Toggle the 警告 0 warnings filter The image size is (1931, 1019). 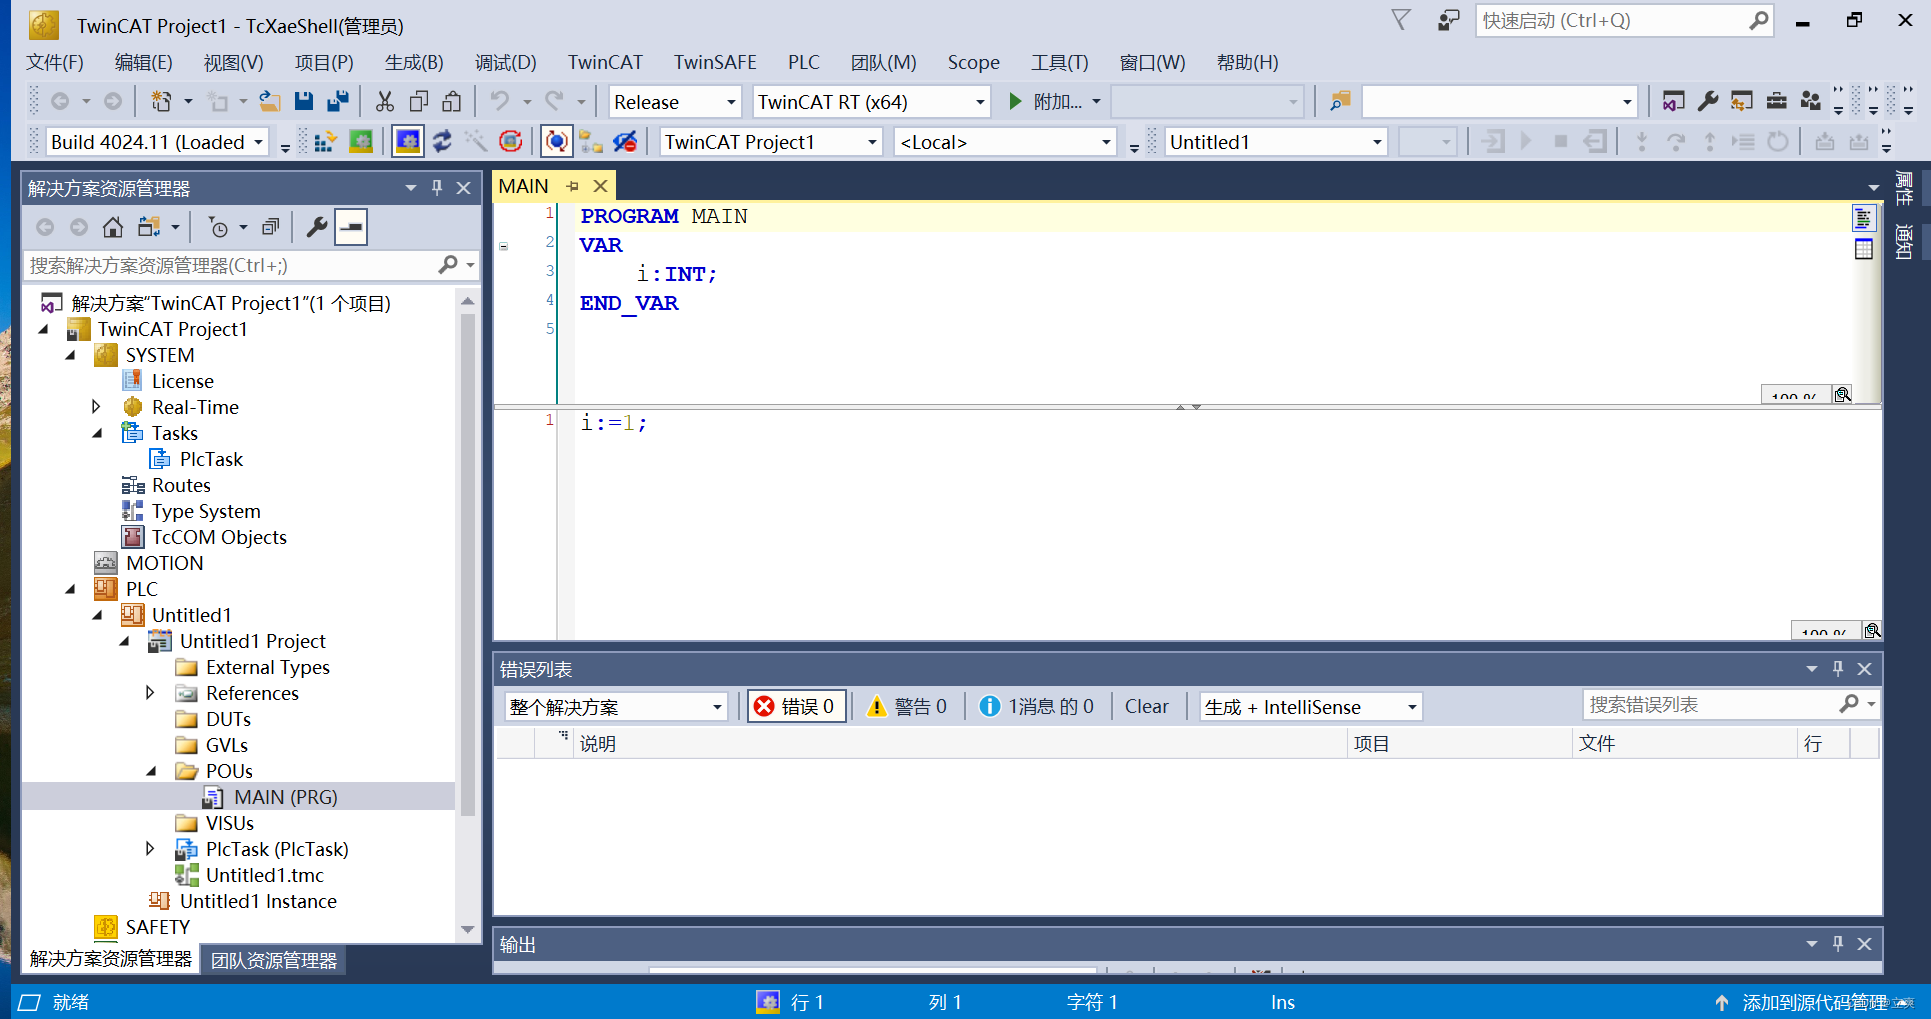907,706
